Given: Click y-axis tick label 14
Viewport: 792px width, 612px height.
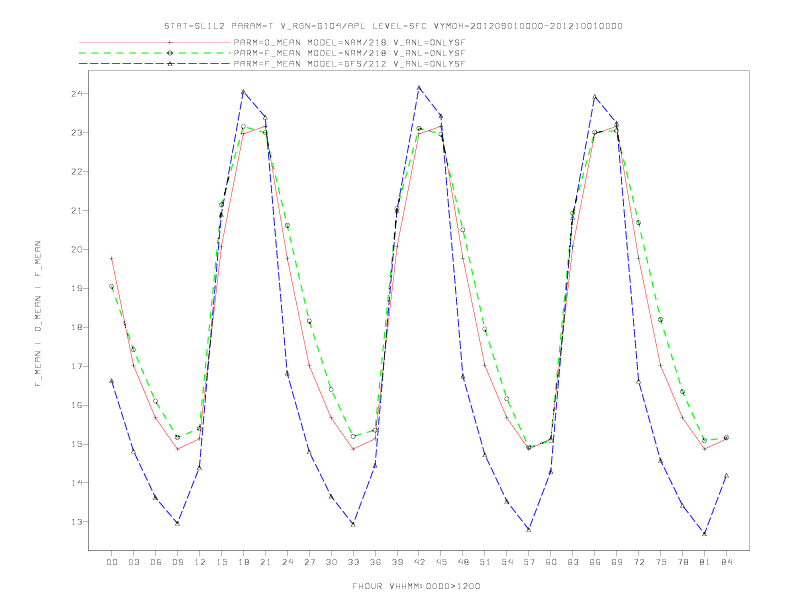Looking at the screenshot, I should (x=77, y=483).
